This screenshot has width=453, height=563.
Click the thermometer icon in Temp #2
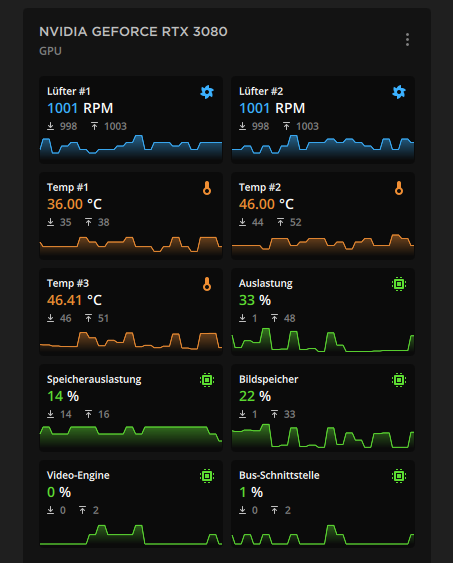[x=399, y=188]
